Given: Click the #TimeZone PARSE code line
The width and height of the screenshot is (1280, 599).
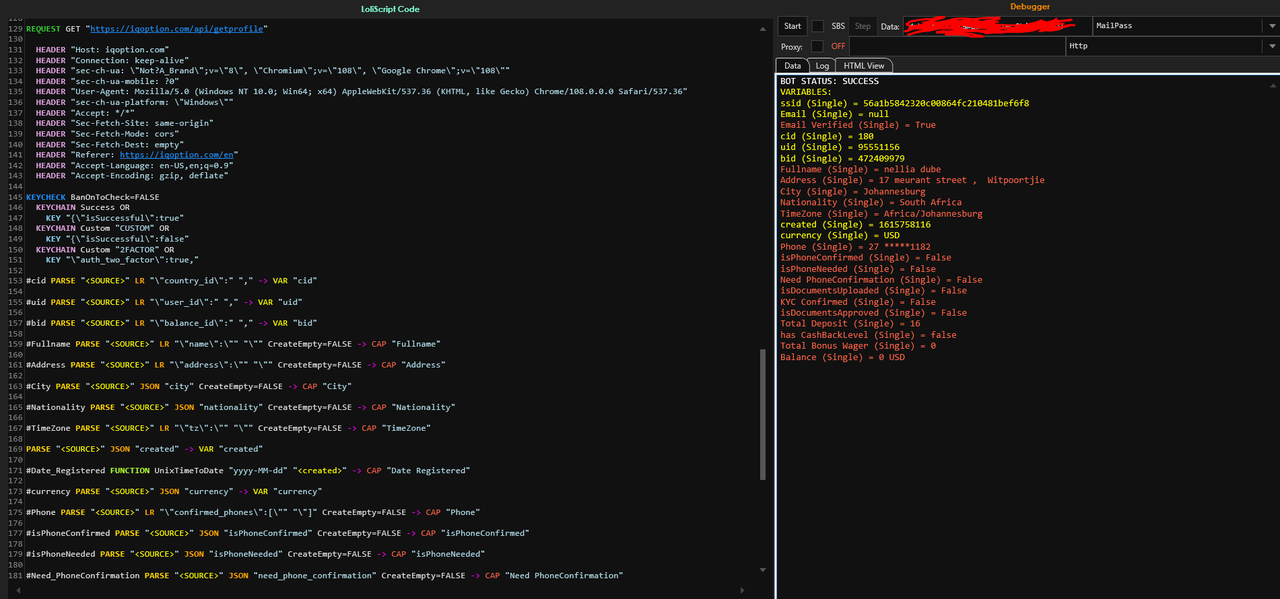Looking at the screenshot, I should coord(228,428).
